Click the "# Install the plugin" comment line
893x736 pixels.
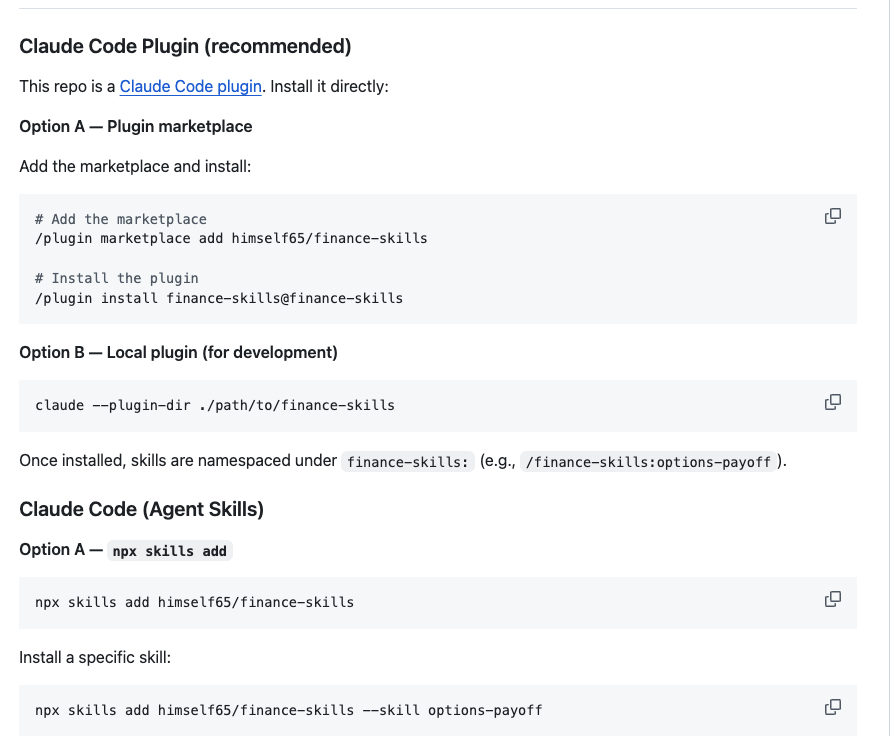[117, 279]
